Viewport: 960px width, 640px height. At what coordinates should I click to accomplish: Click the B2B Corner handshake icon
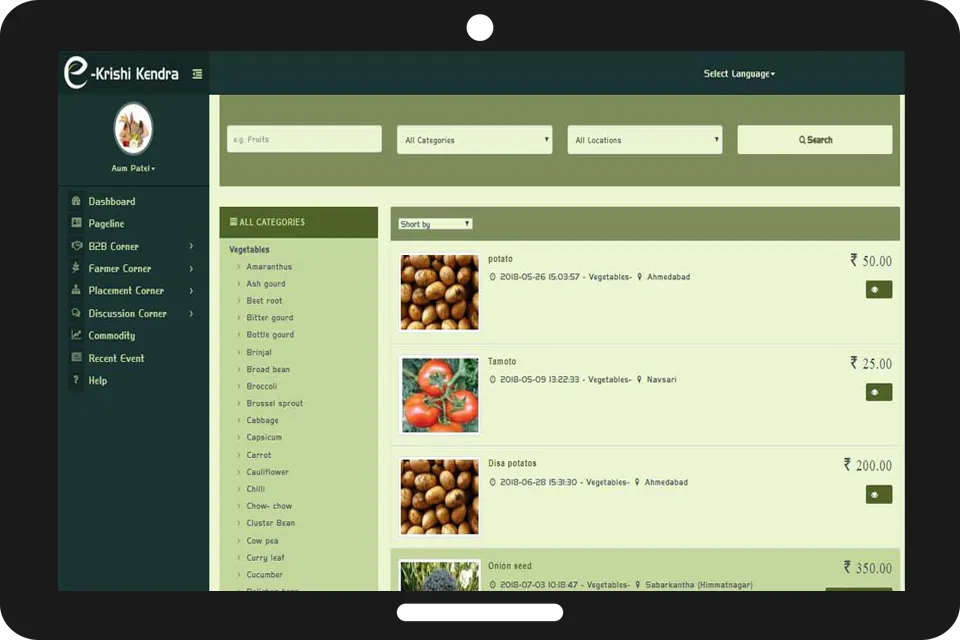tap(76, 246)
